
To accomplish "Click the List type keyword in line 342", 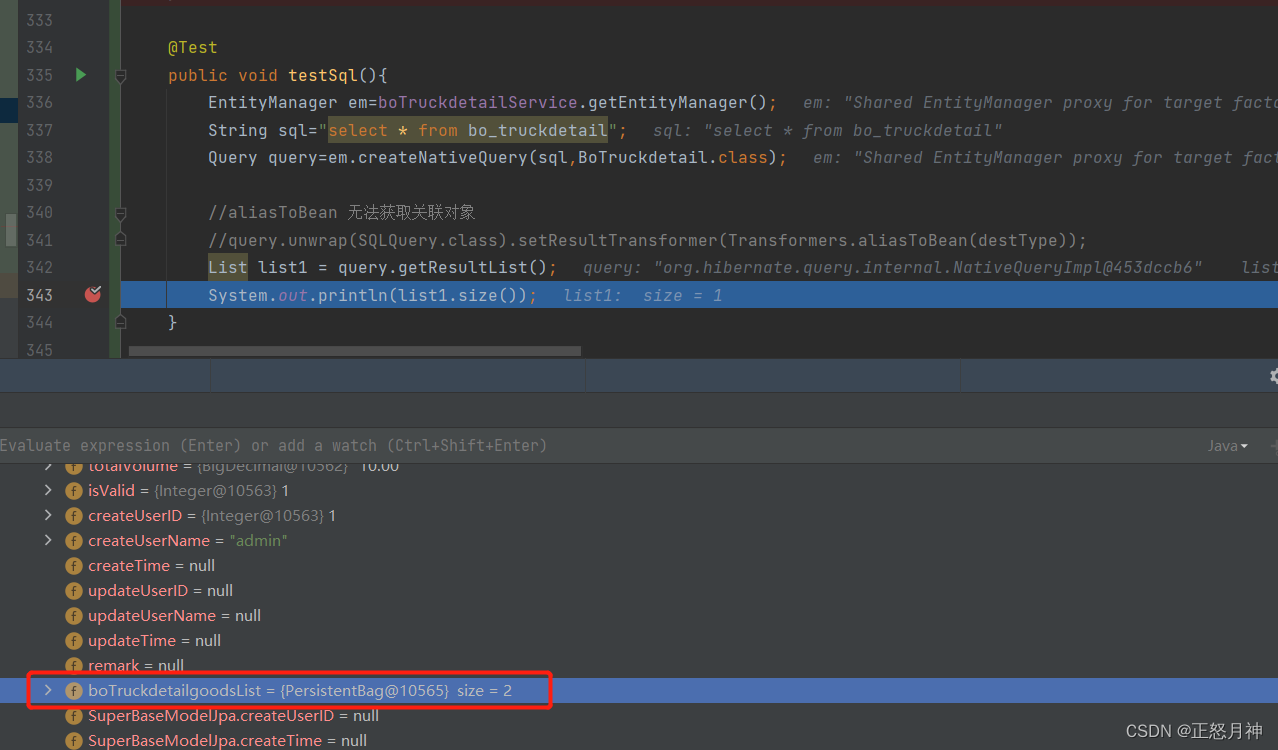I will pos(227,267).
